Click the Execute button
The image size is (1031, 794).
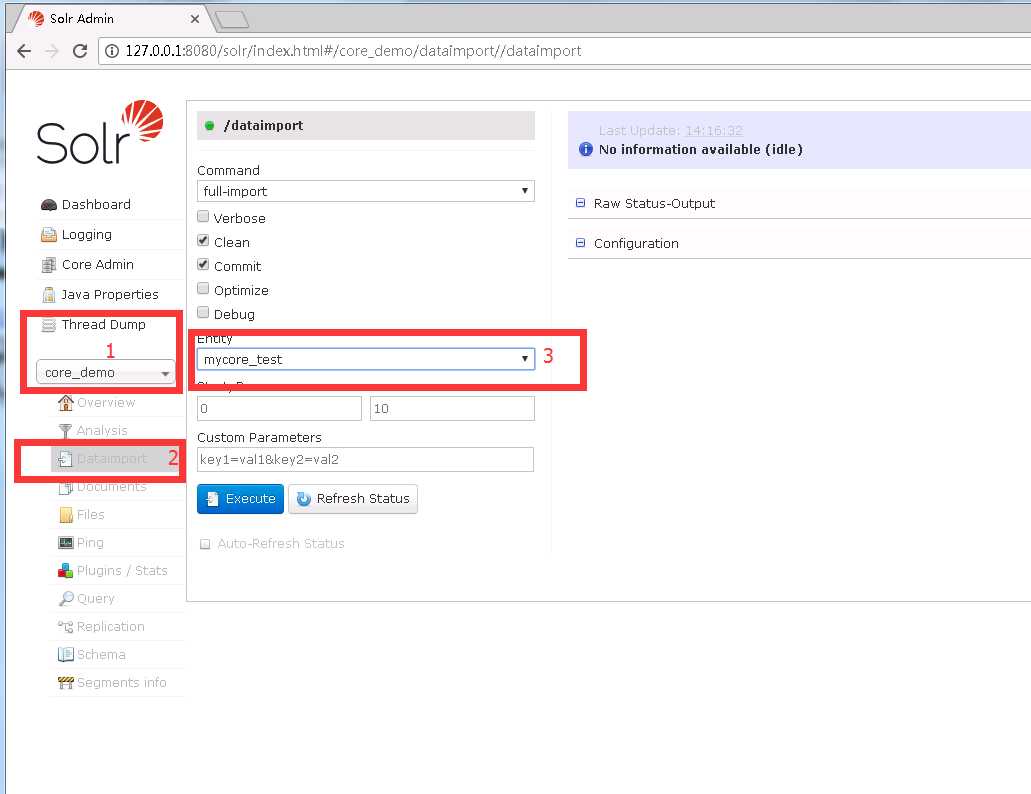coord(240,499)
